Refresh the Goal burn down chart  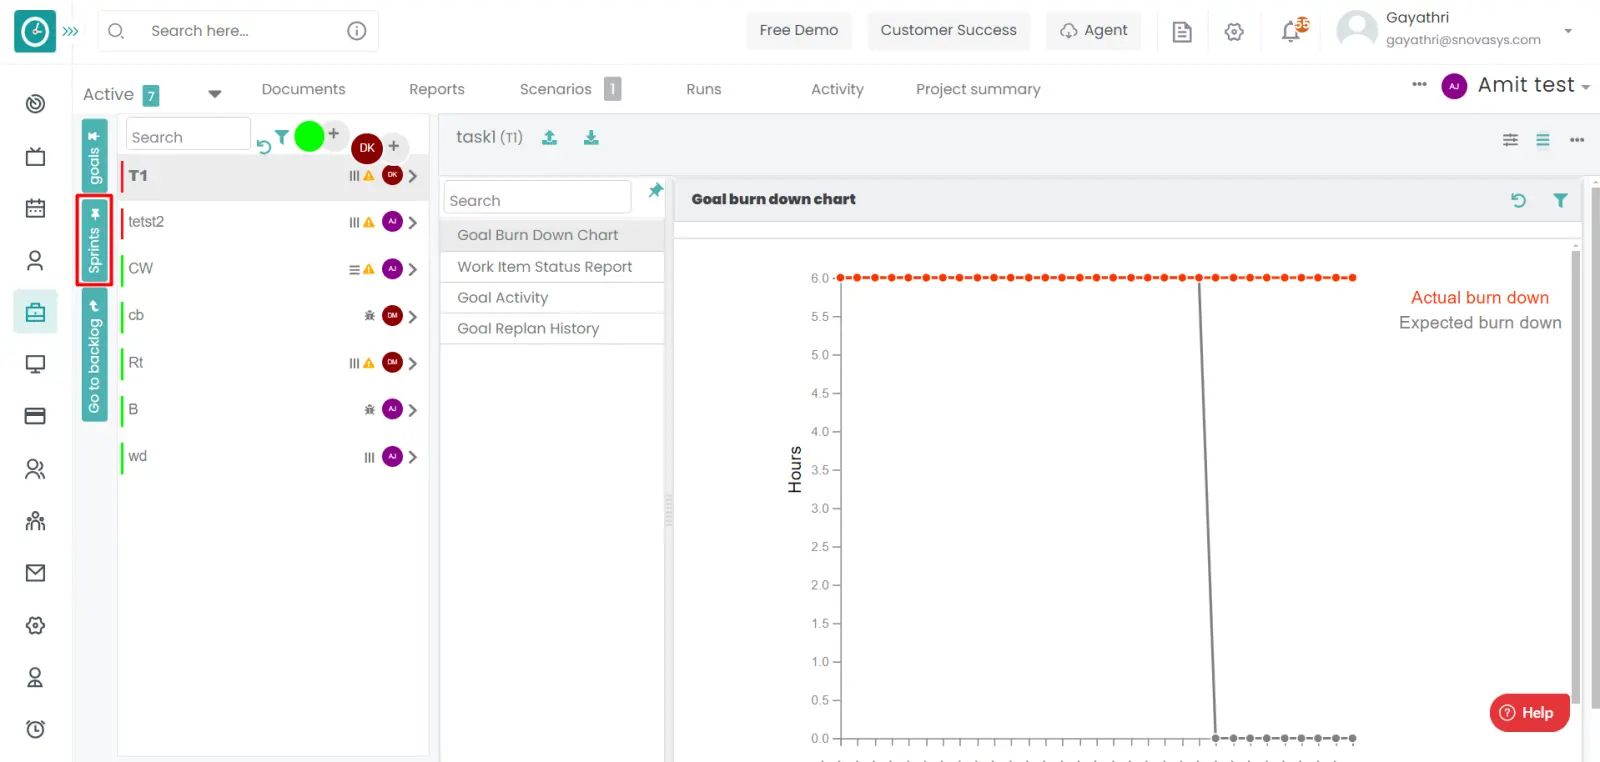(x=1518, y=200)
